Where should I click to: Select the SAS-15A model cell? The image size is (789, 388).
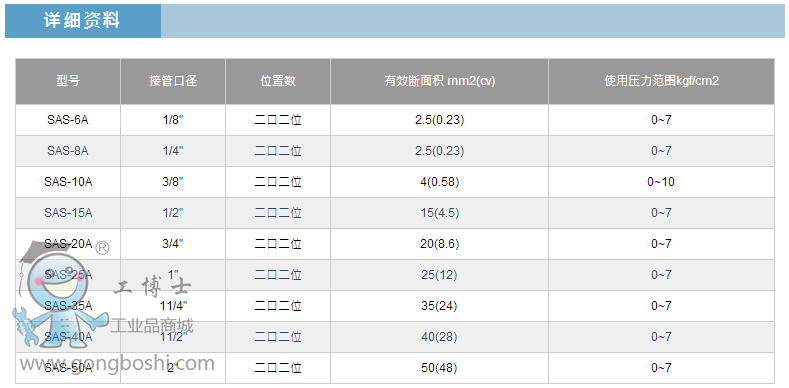point(68,213)
